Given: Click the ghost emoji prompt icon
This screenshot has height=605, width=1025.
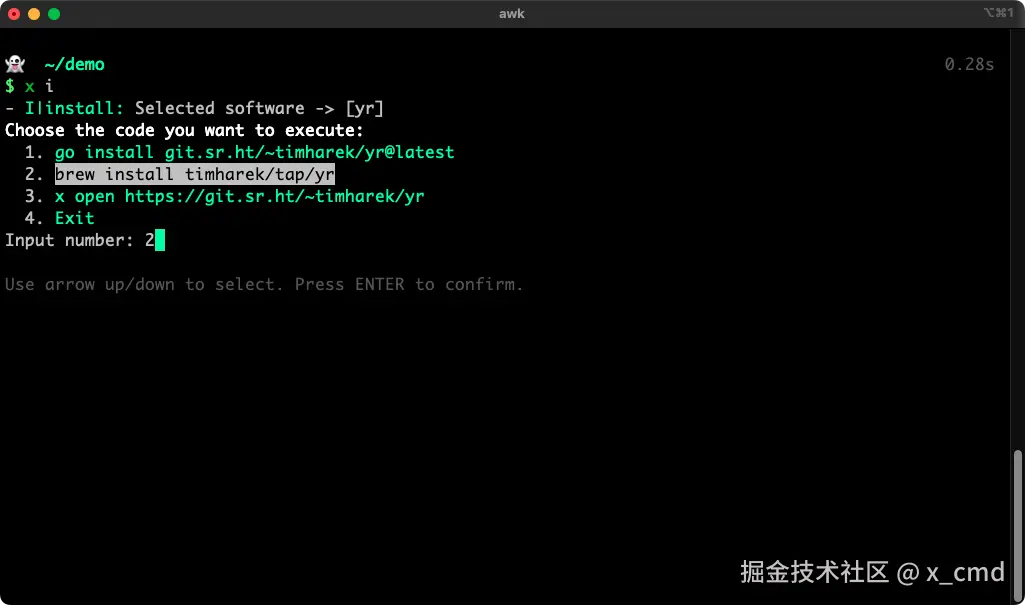Looking at the screenshot, I should pos(15,64).
